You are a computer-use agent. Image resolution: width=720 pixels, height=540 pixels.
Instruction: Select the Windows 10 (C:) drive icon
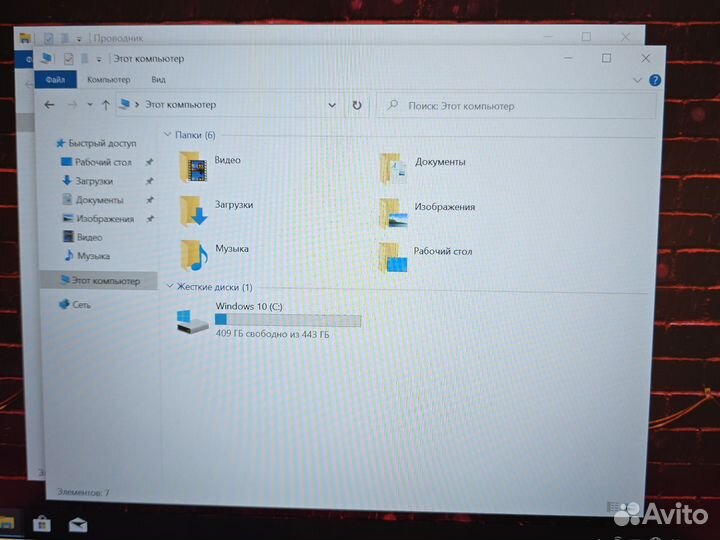click(x=193, y=322)
